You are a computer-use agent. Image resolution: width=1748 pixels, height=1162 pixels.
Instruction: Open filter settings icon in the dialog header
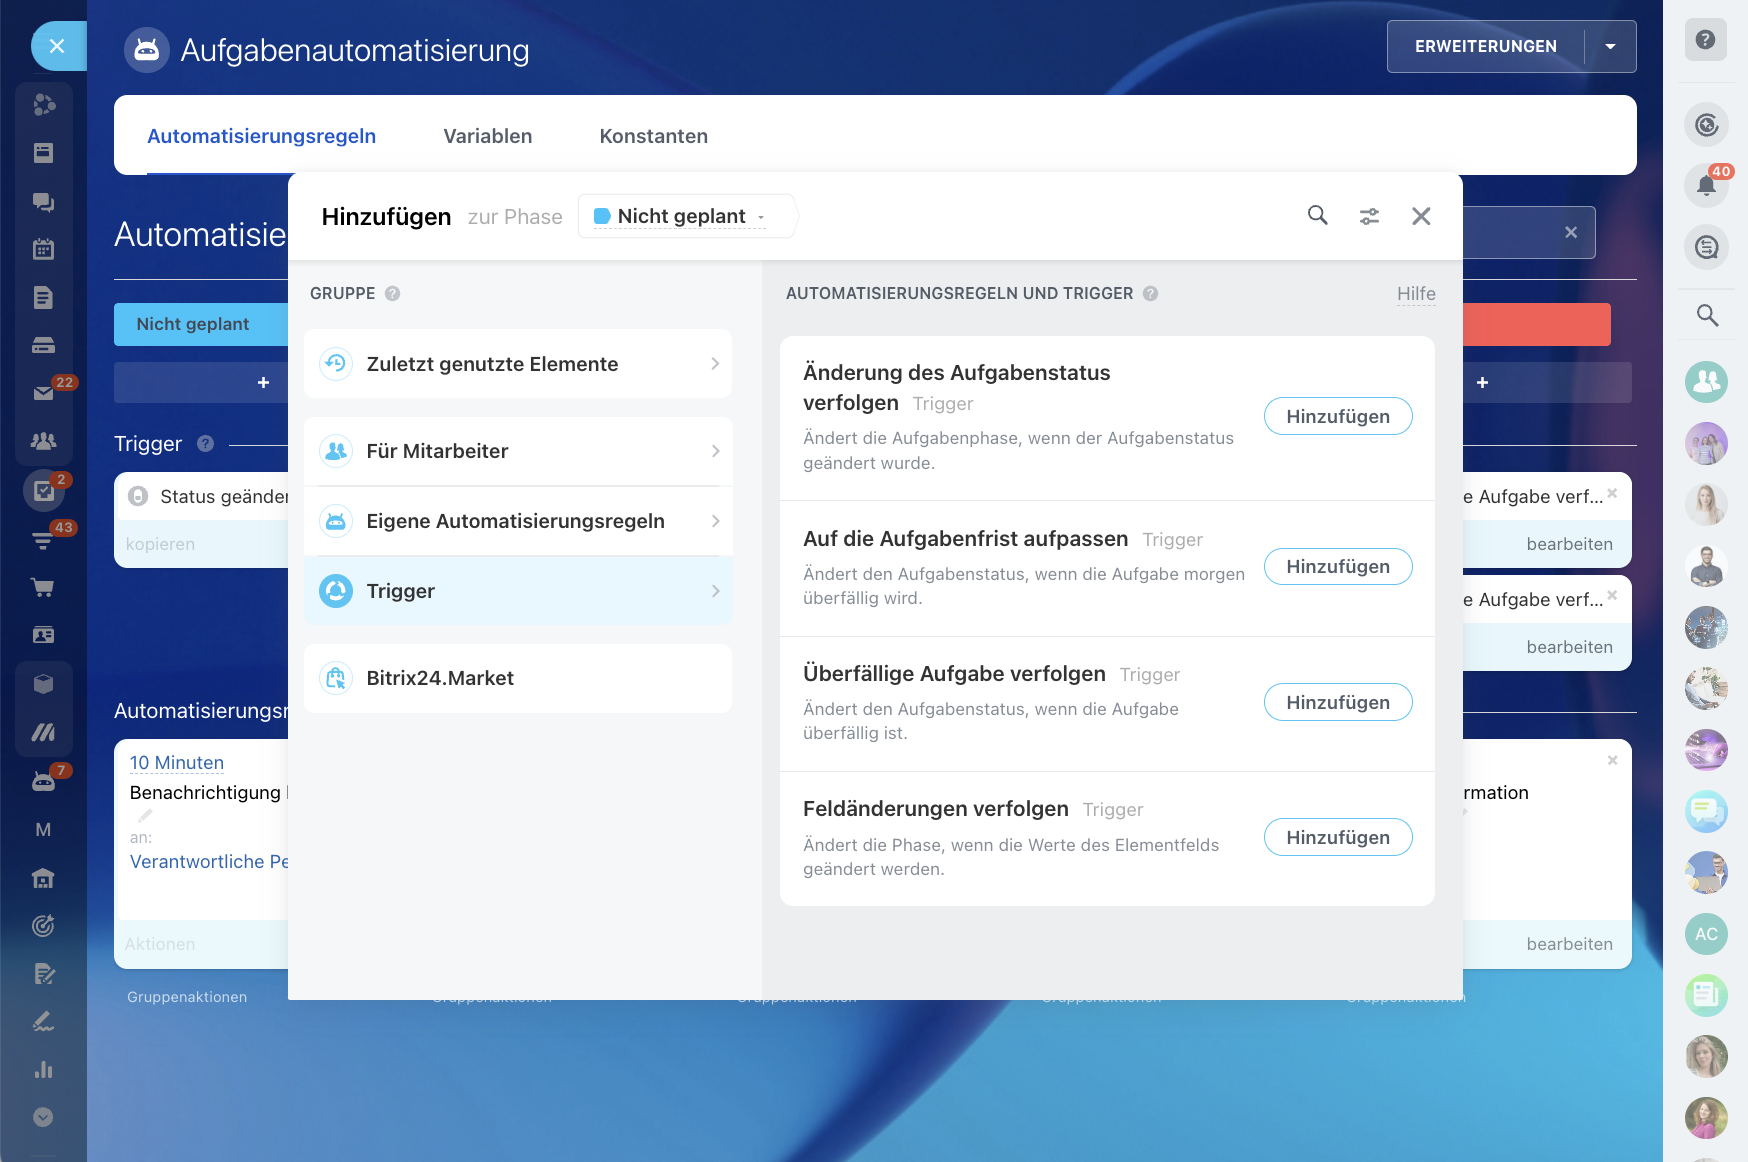pos(1369,216)
